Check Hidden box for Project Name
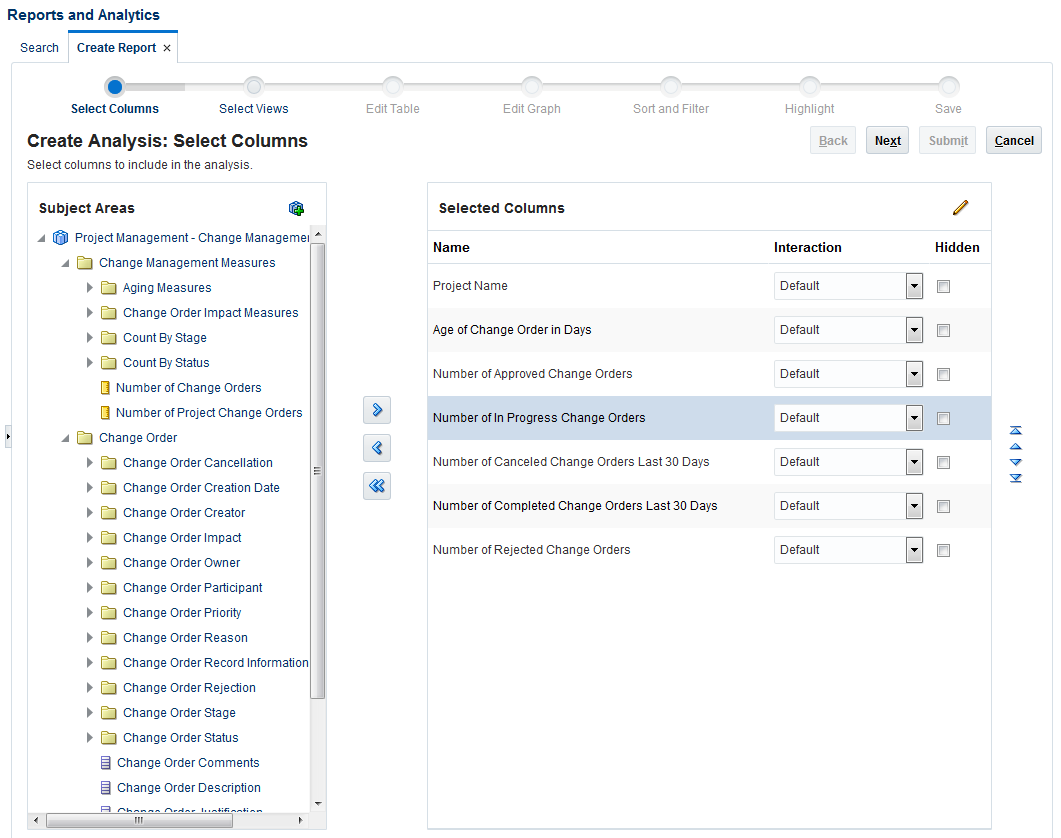1061x838 pixels. [943, 287]
